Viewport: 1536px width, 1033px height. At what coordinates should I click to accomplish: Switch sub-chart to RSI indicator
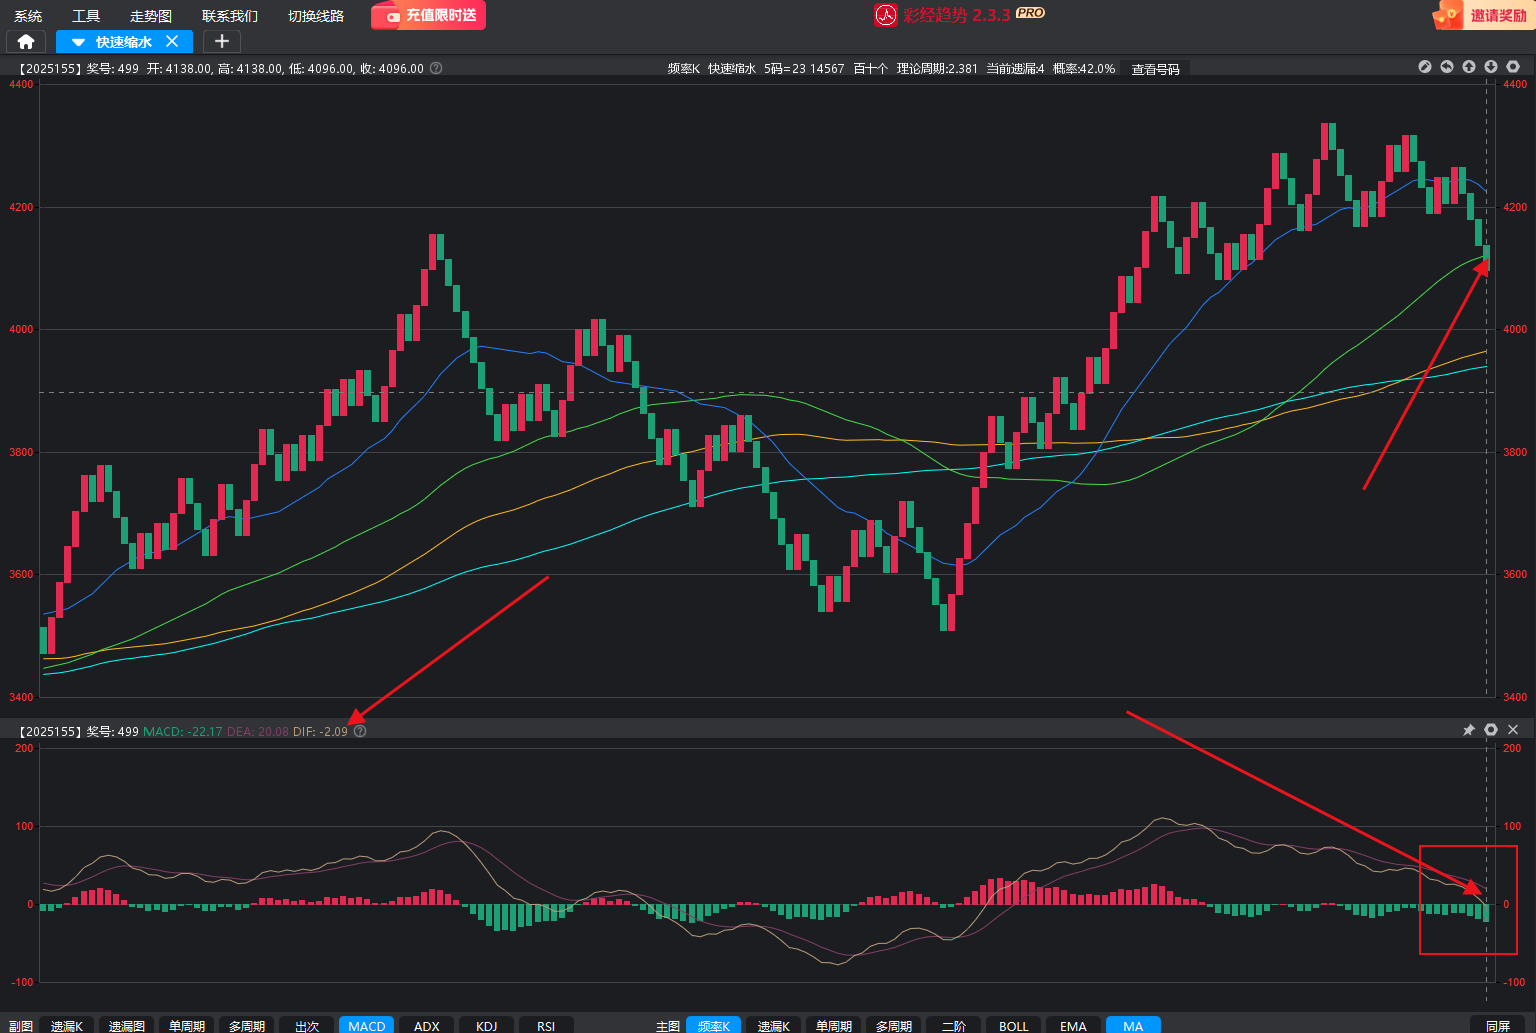point(546,1025)
